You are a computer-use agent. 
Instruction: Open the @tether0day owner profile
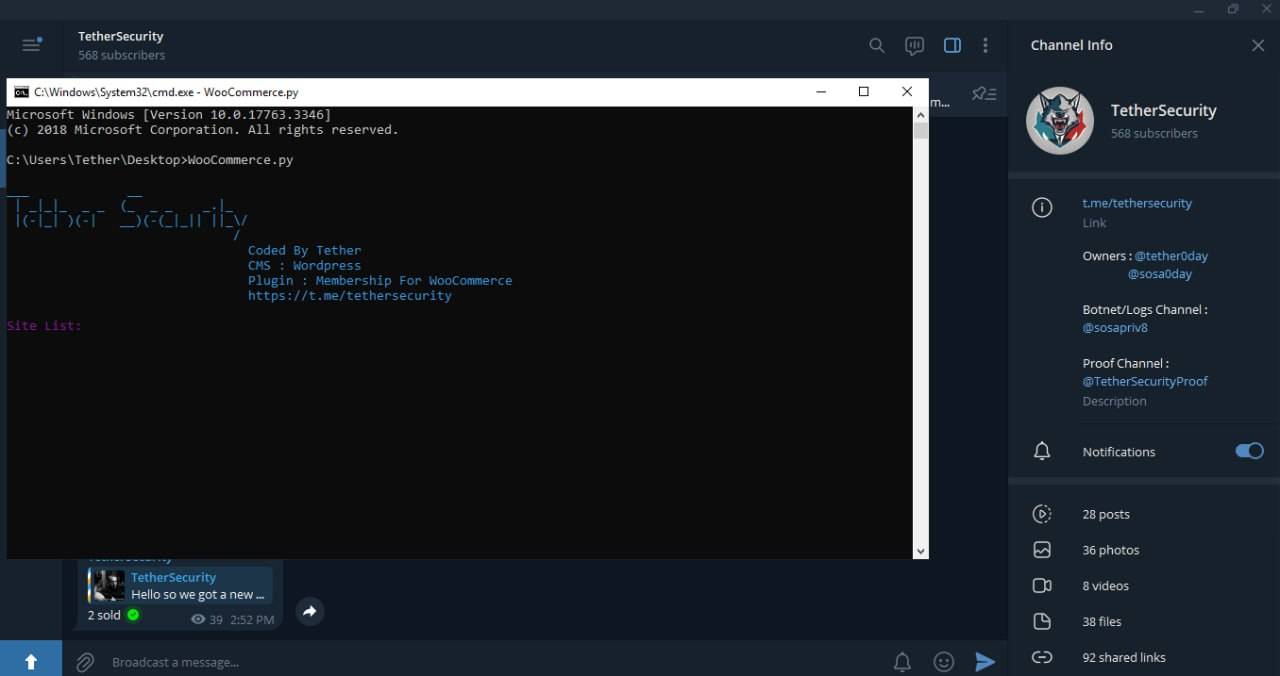pyautogui.click(x=1171, y=256)
